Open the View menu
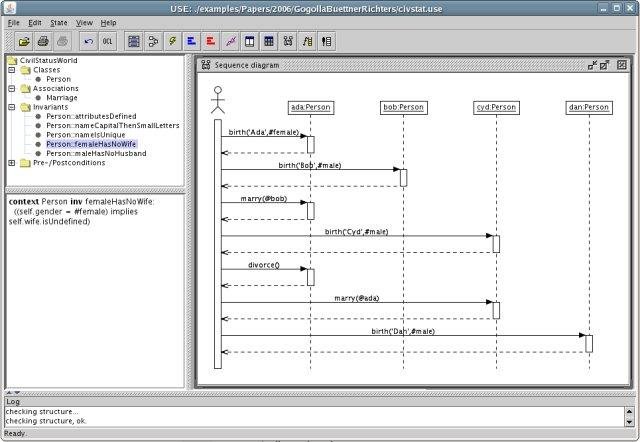640x442 pixels. point(84,23)
